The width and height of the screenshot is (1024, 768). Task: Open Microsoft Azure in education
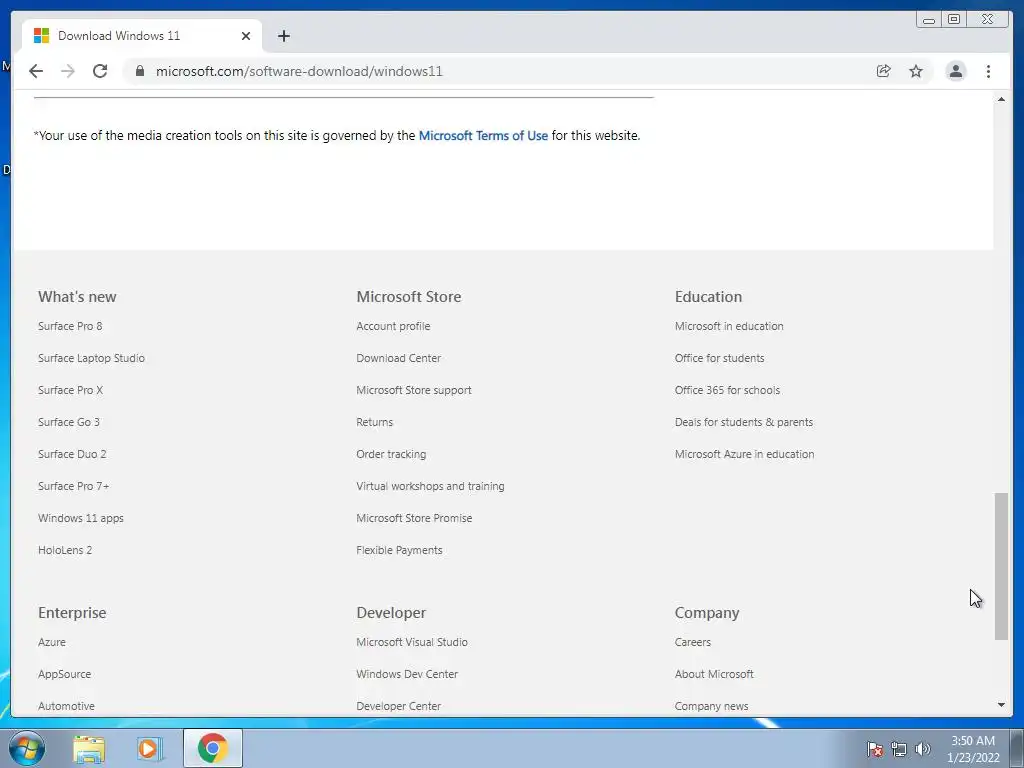point(744,454)
